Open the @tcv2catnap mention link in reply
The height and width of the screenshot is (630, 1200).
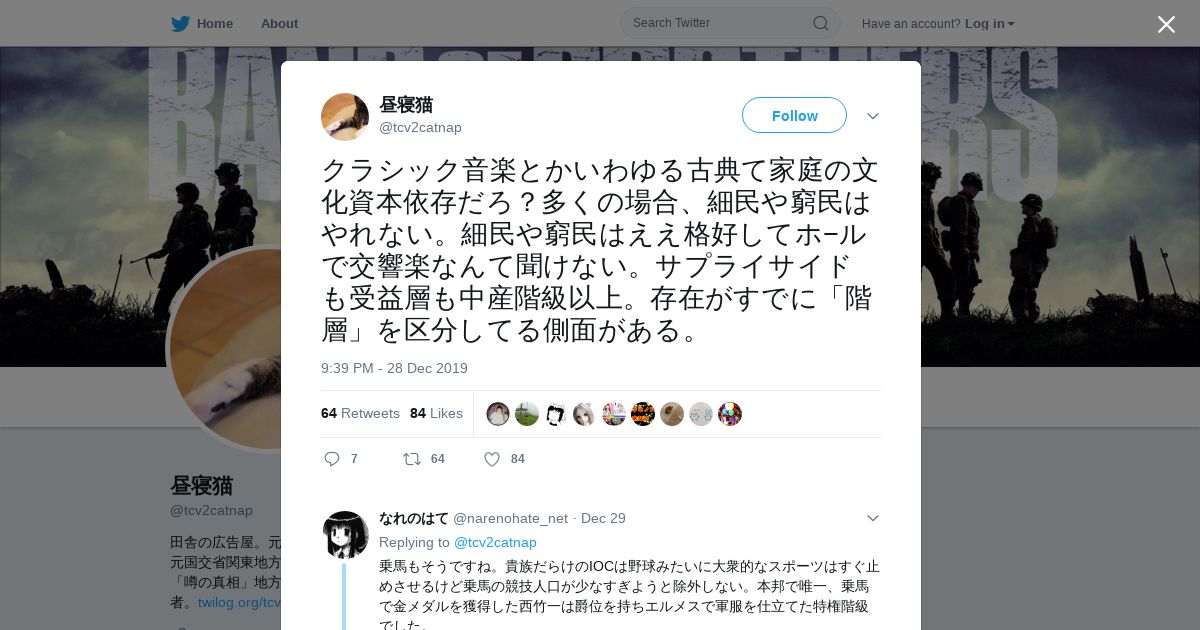tap(495, 542)
